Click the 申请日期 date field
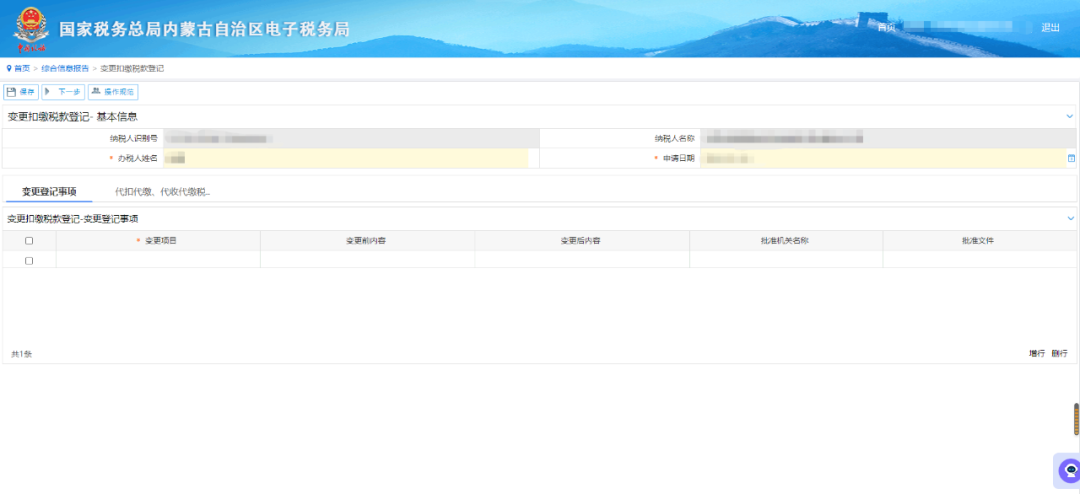1080x494 pixels. 883,158
